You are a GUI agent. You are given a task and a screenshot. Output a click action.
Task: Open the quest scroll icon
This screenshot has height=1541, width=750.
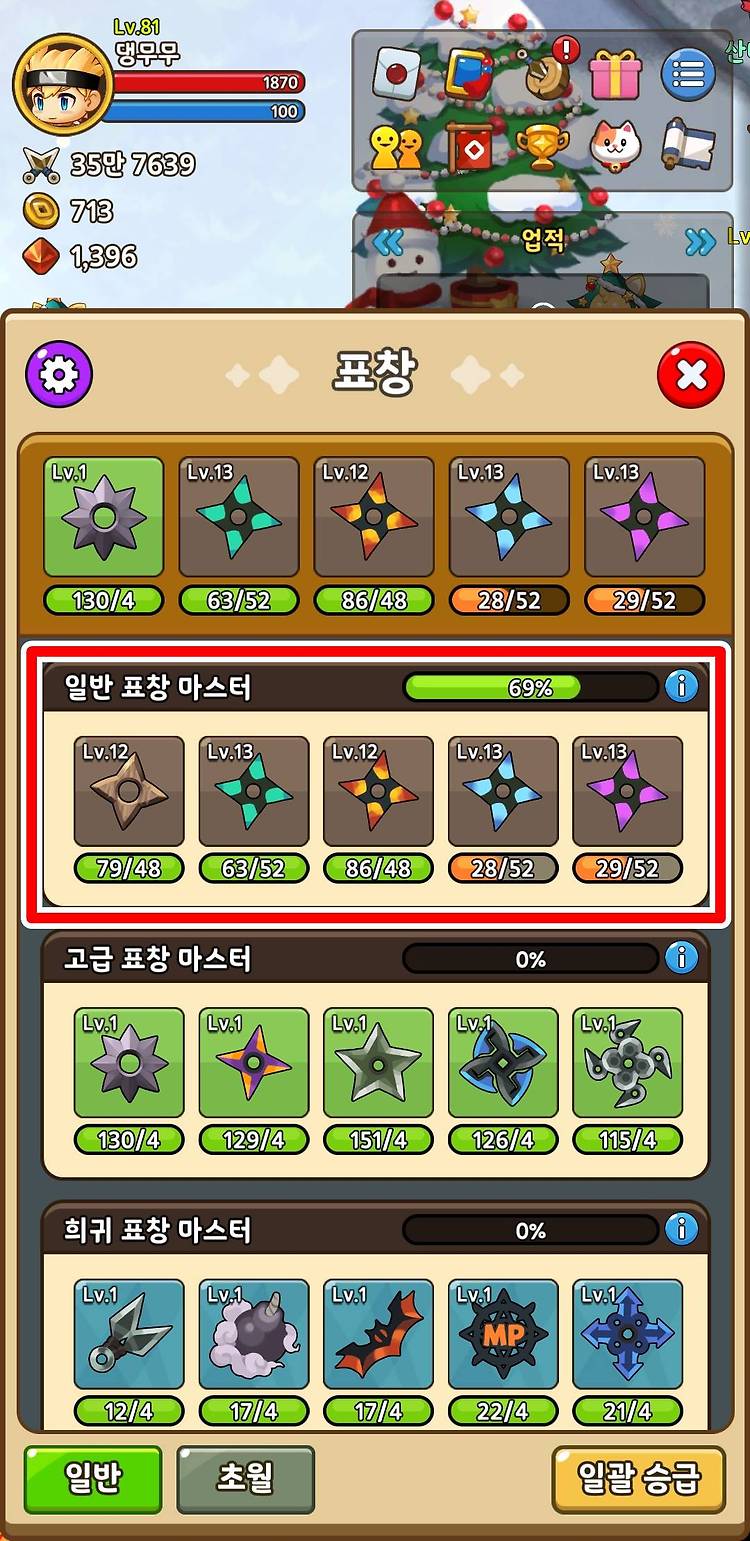689,146
